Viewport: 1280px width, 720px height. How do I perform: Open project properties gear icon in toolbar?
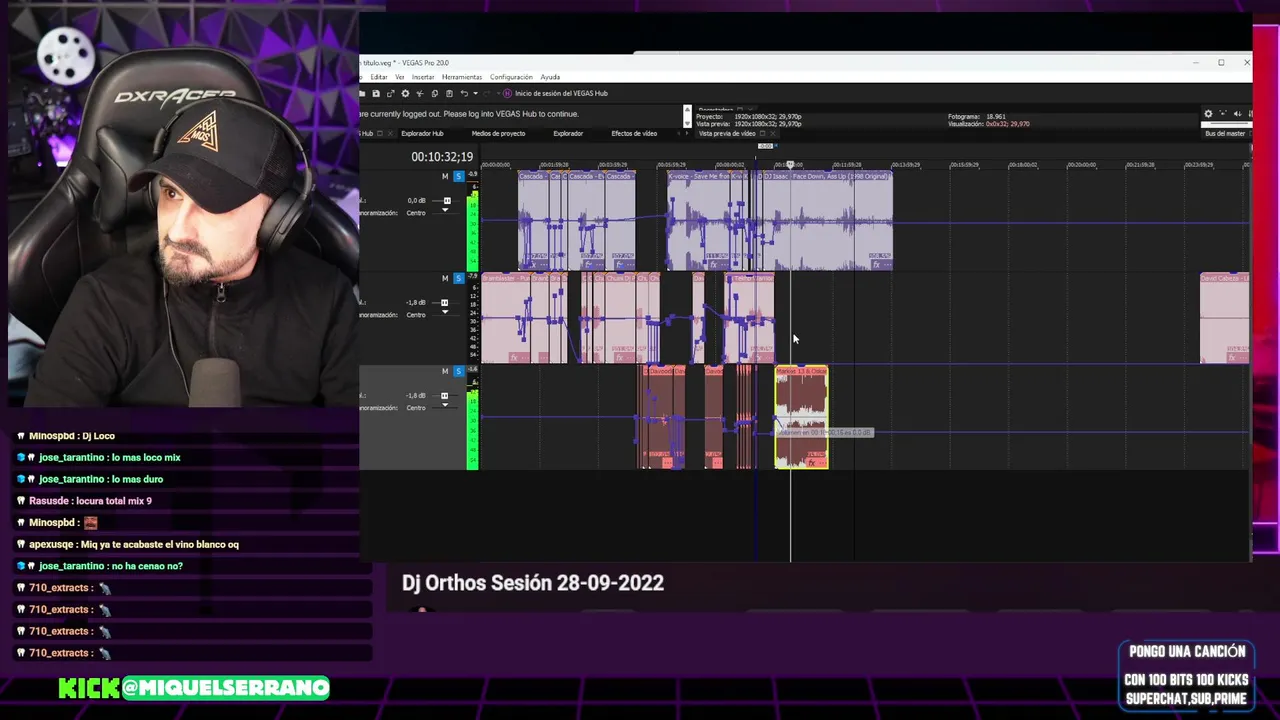click(x=405, y=93)
